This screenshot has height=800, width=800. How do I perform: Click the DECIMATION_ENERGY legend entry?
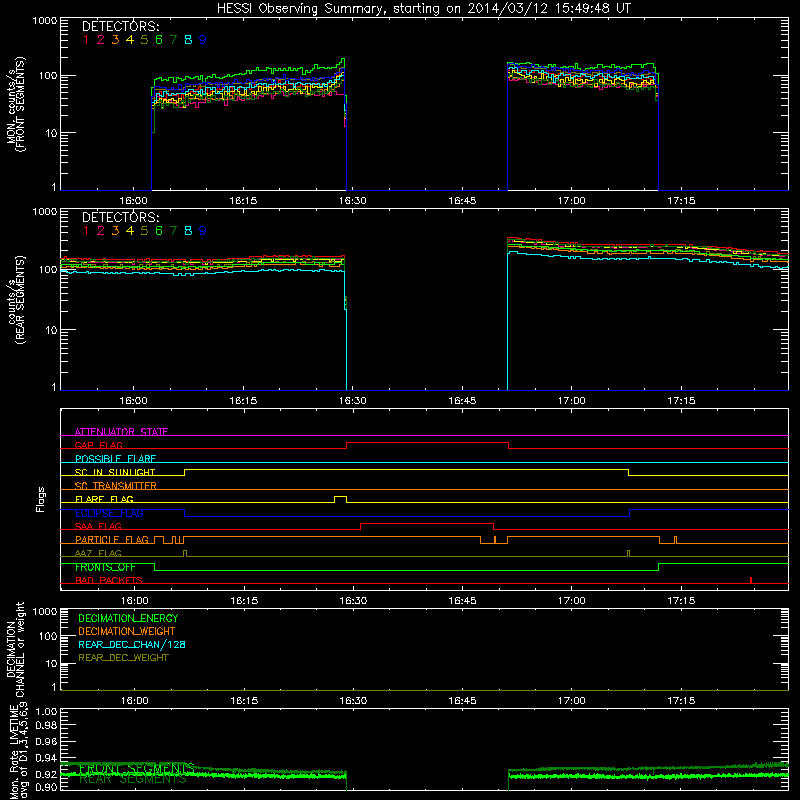coord(128,618)
